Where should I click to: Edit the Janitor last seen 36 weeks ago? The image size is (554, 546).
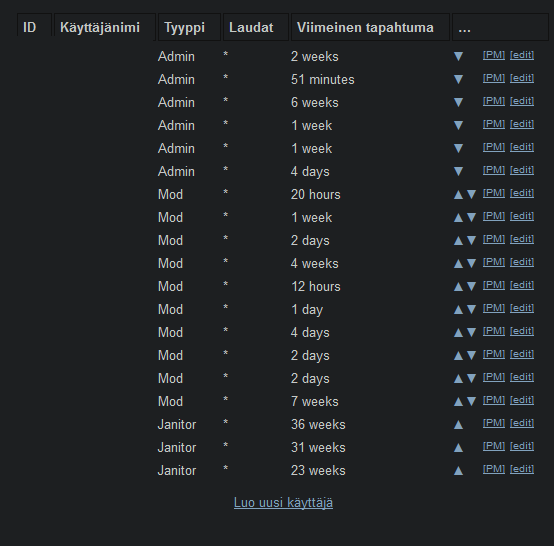tap(522, 423)
